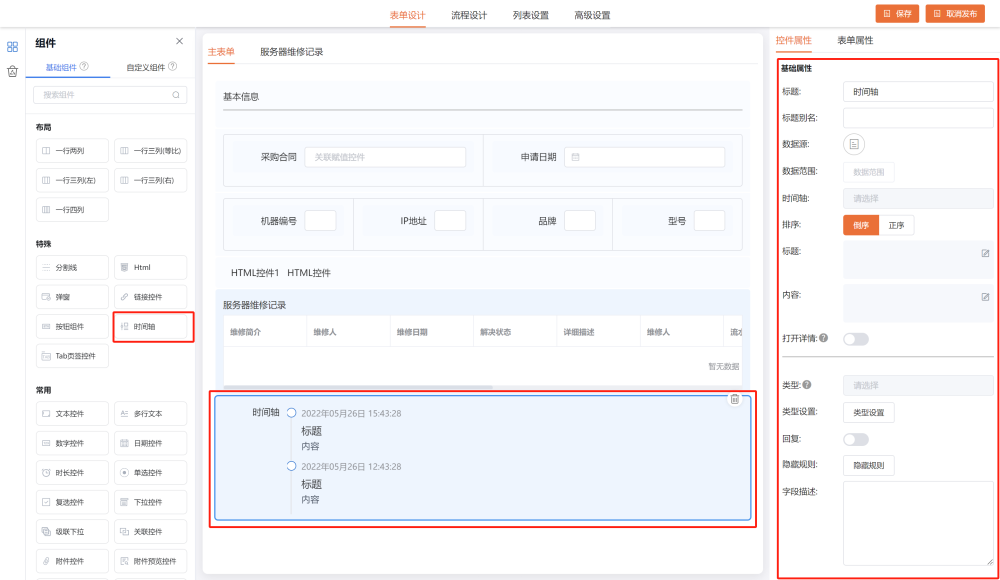Toggle the 打开详情 switch
1000x580 pixels.
tap(856, 339)
